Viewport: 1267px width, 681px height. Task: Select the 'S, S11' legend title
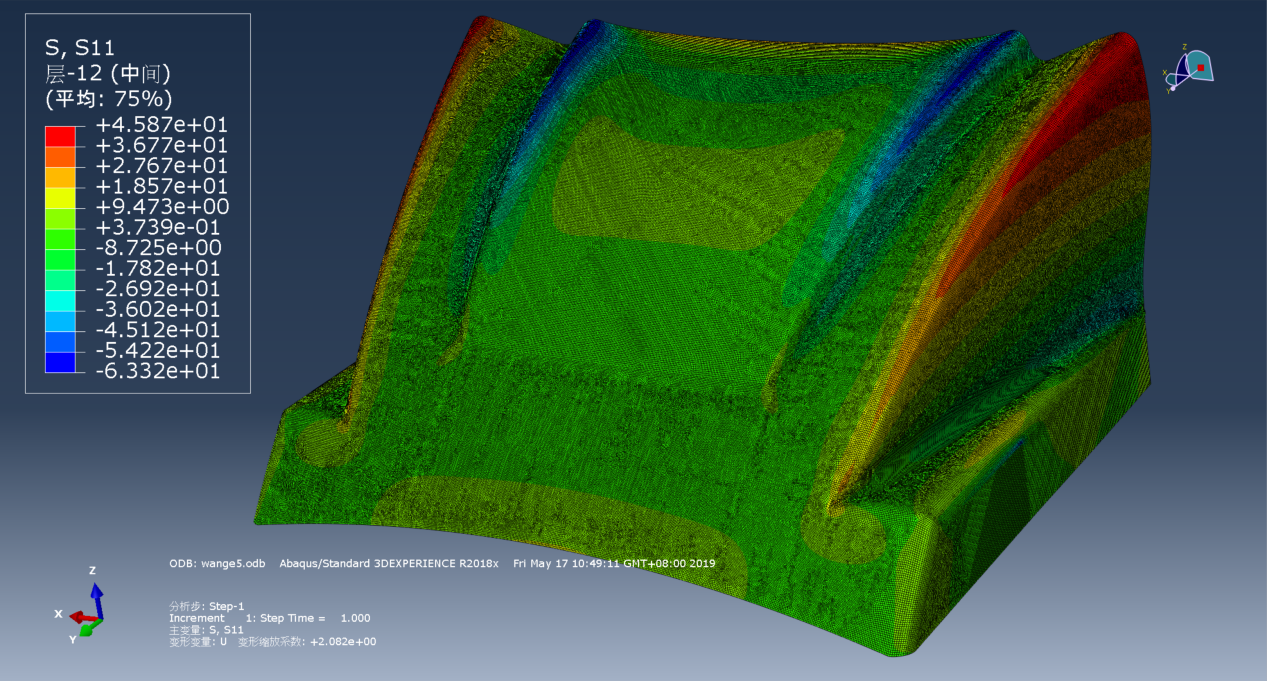click(81, 46)
